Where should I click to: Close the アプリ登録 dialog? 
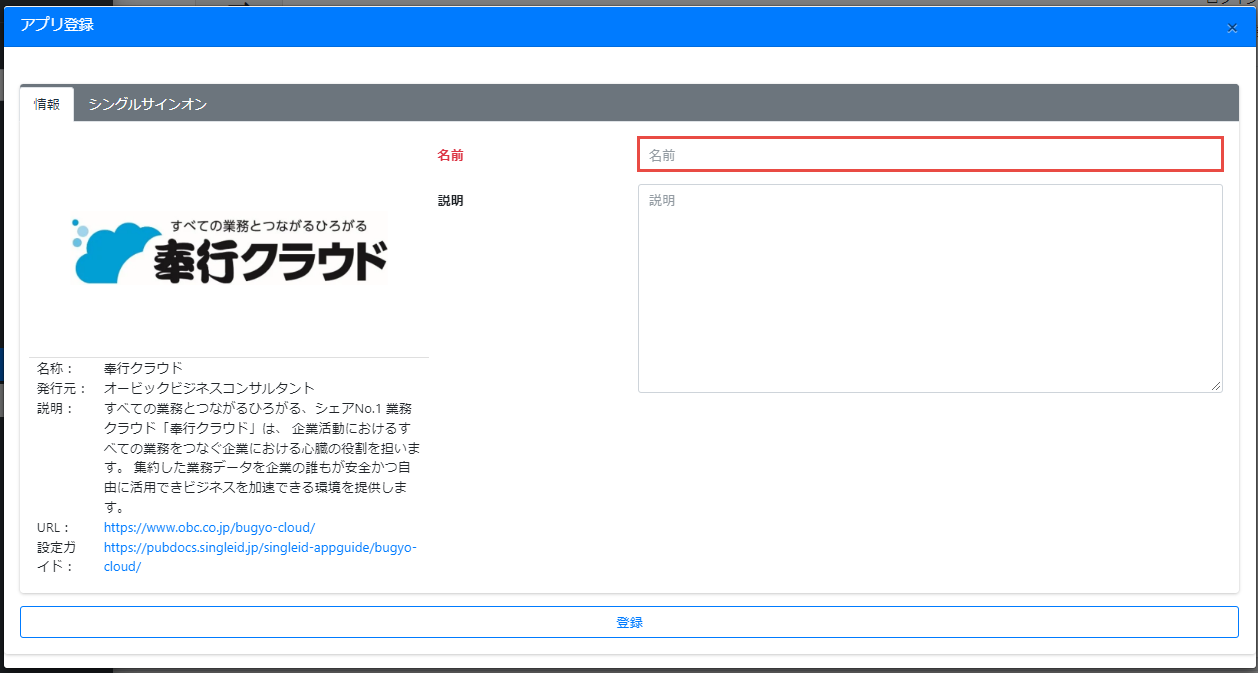click(1232, 28)
